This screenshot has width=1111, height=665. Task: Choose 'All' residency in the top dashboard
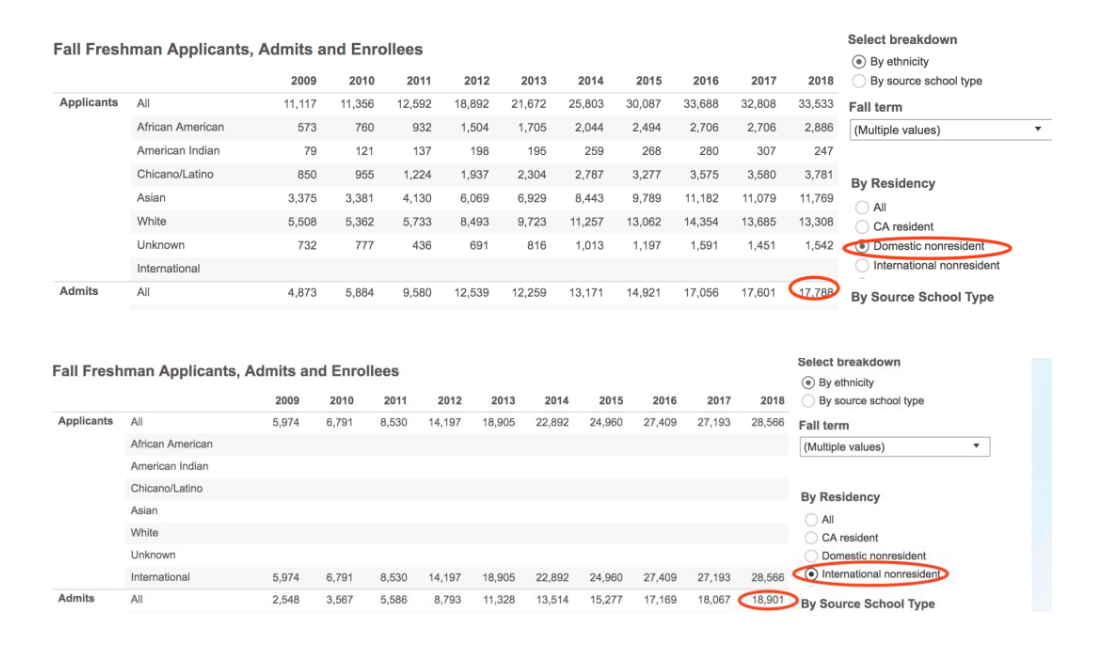coord(860,207)
